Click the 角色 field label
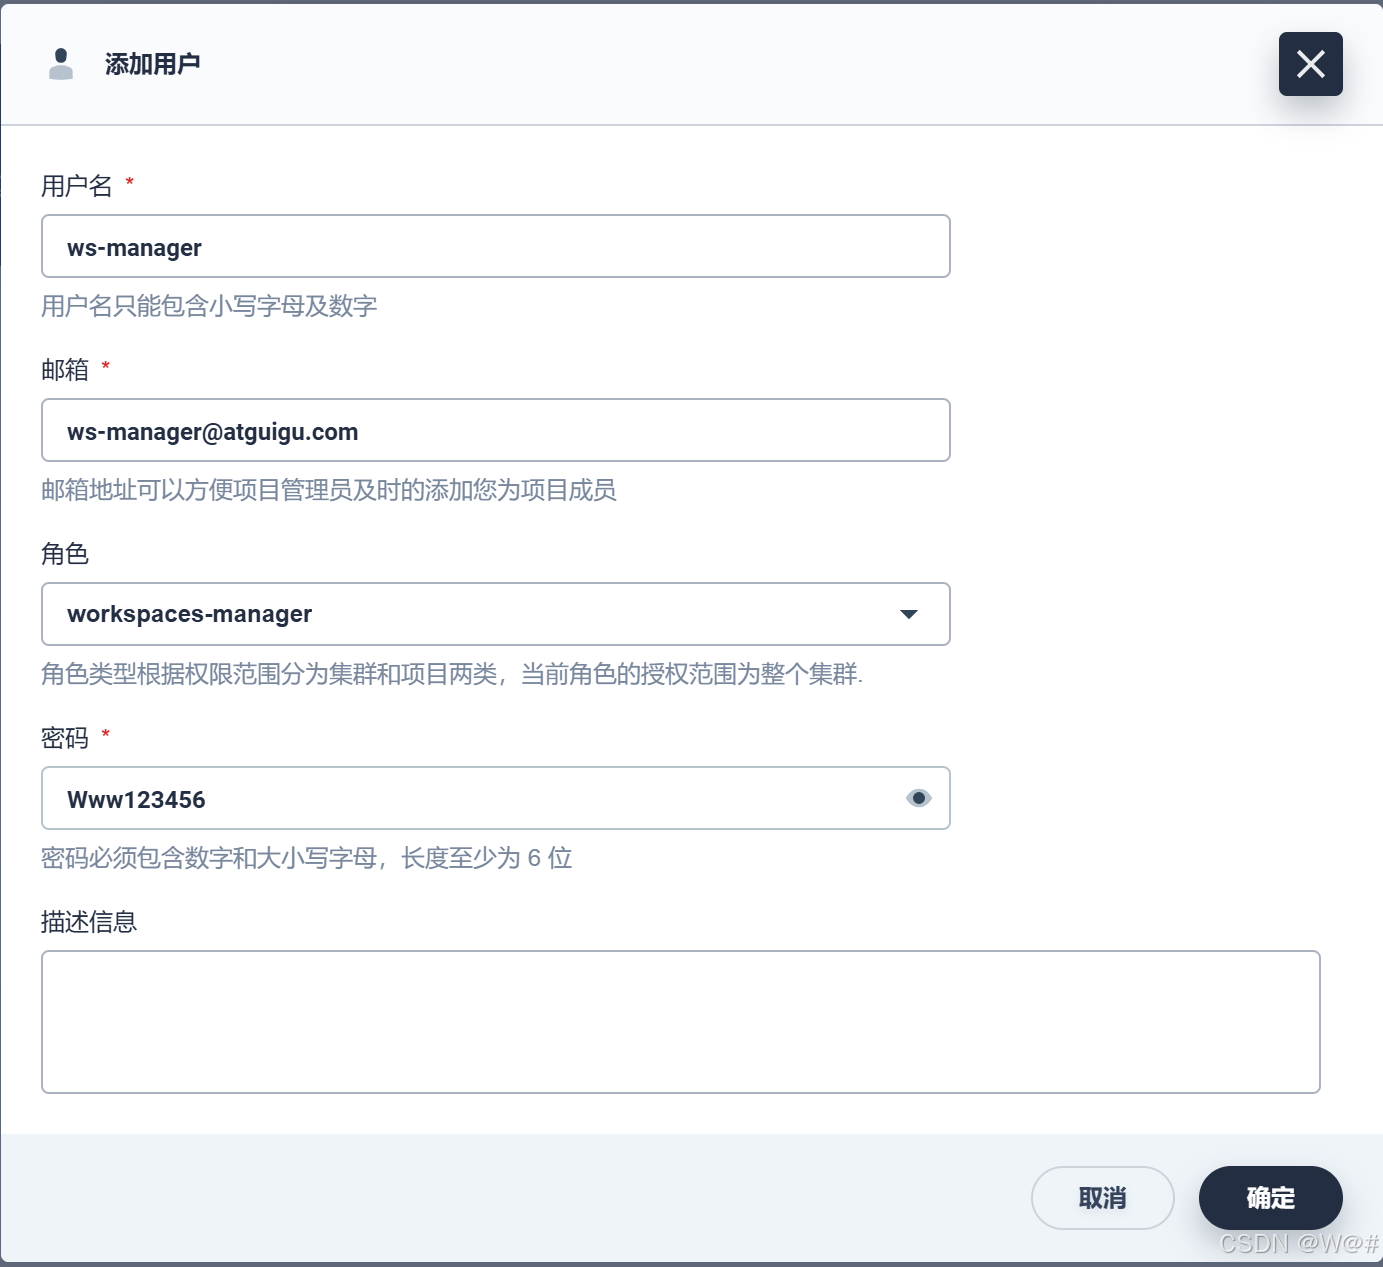The height and width of the screenshot is (1267, 1383). 65,554
